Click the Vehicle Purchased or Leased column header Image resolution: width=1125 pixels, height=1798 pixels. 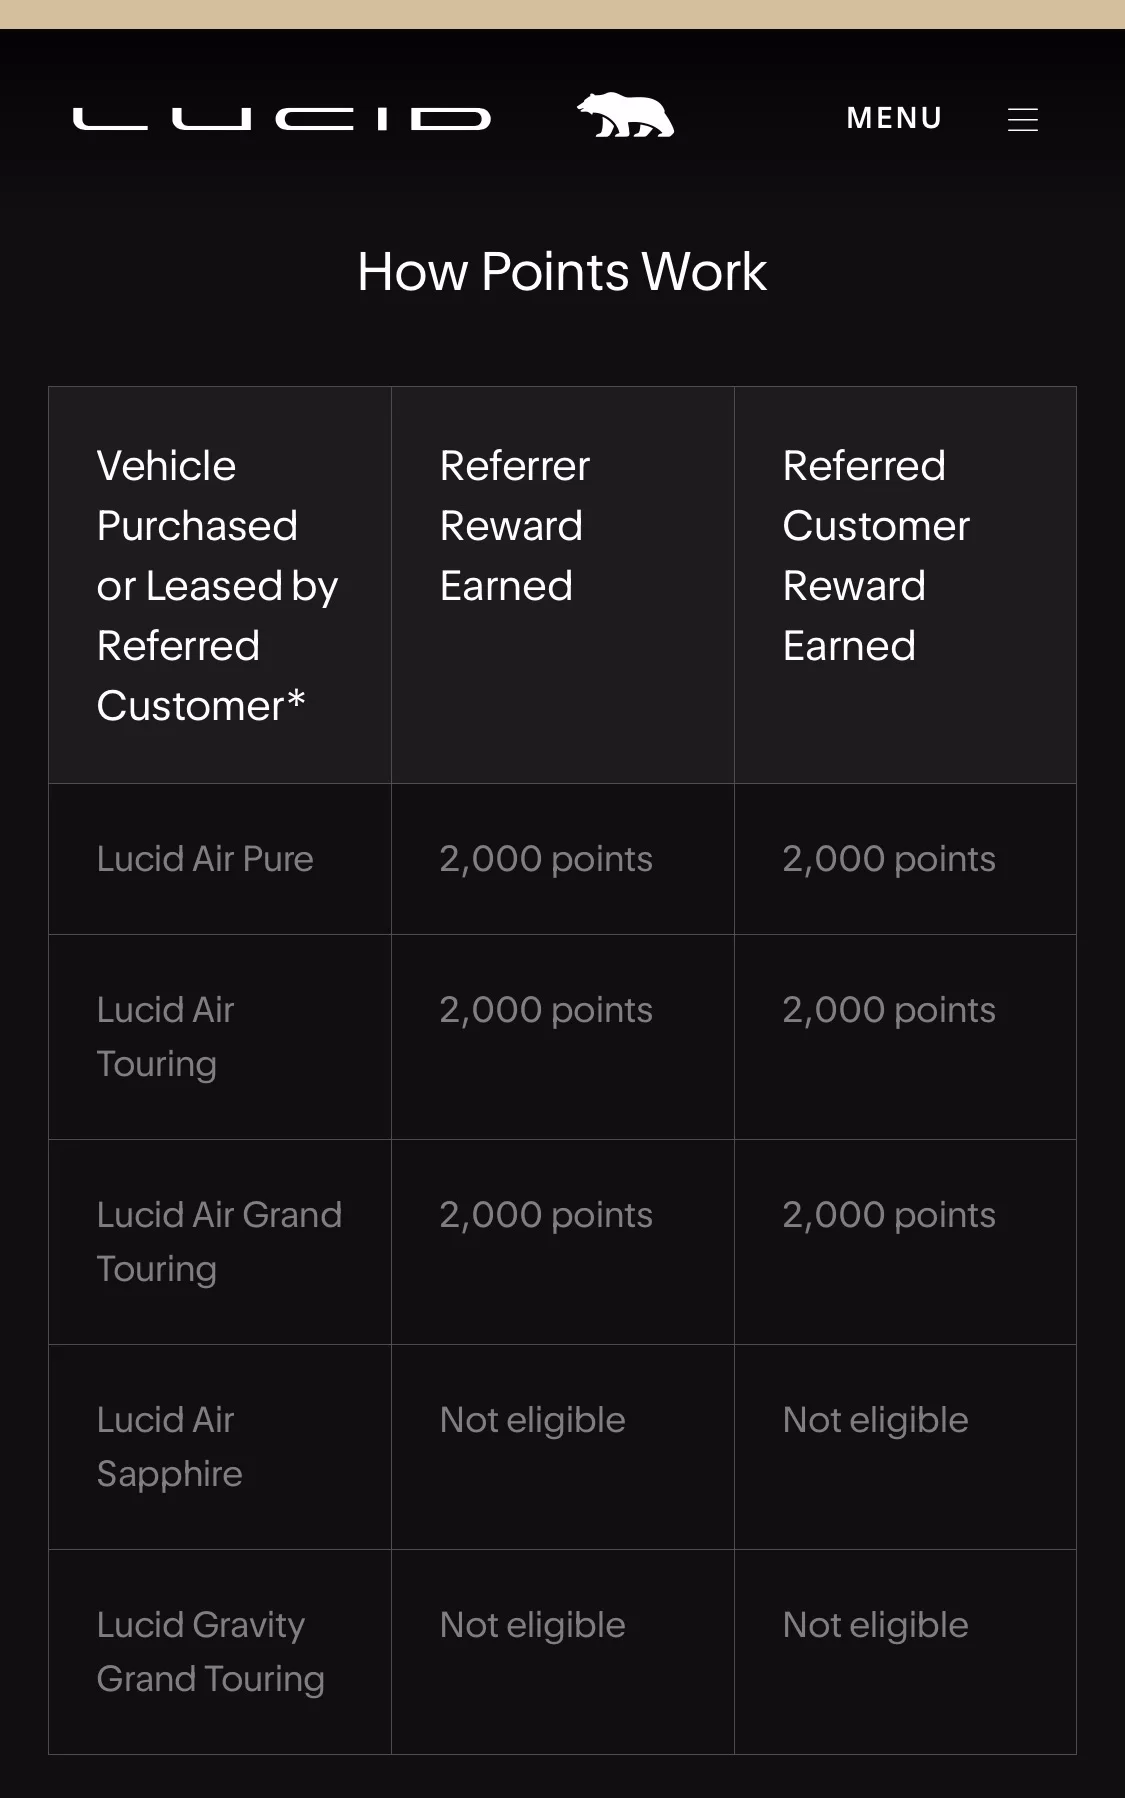tap(219, 585)
